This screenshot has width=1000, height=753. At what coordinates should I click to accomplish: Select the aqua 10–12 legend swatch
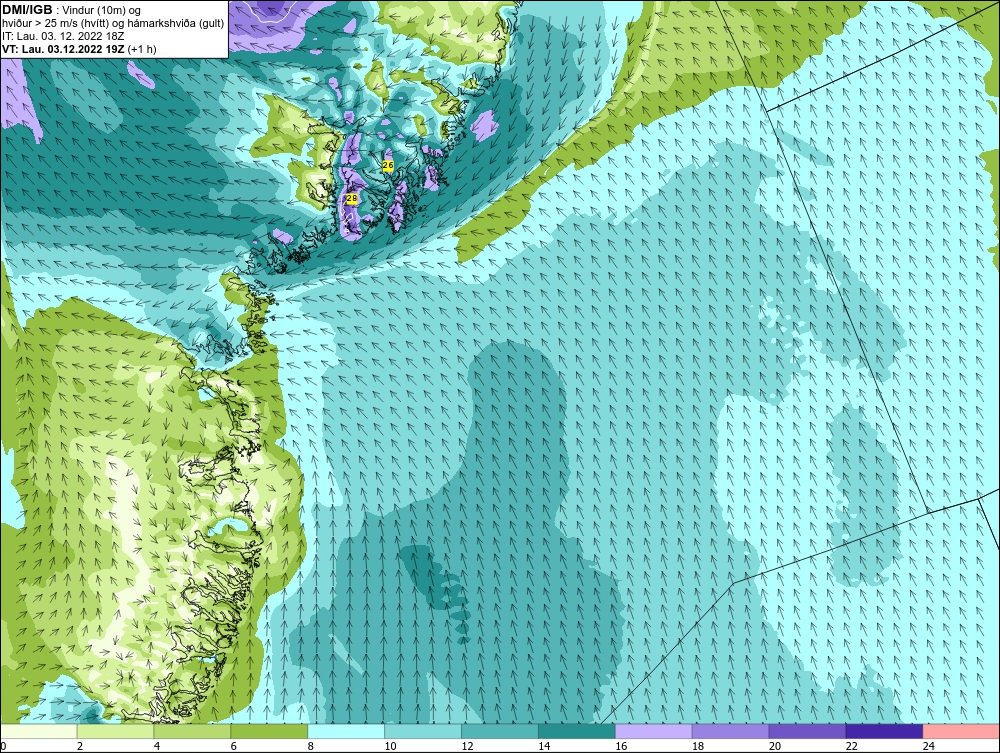point(423,731)
